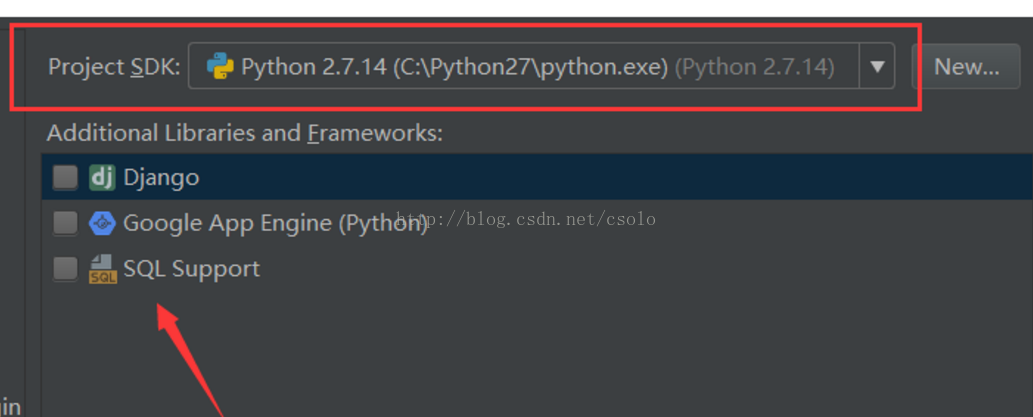Enable the Django checkbox
1033x417 pixels.
click(65, 178)
